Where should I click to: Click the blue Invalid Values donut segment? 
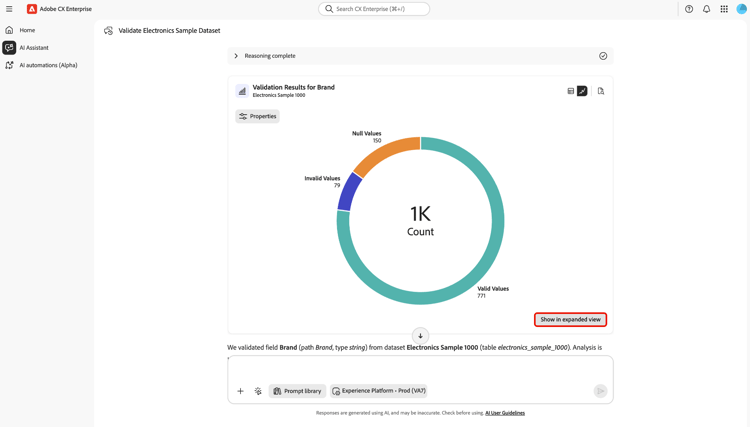pyautogui.click(x=349, y=192)
